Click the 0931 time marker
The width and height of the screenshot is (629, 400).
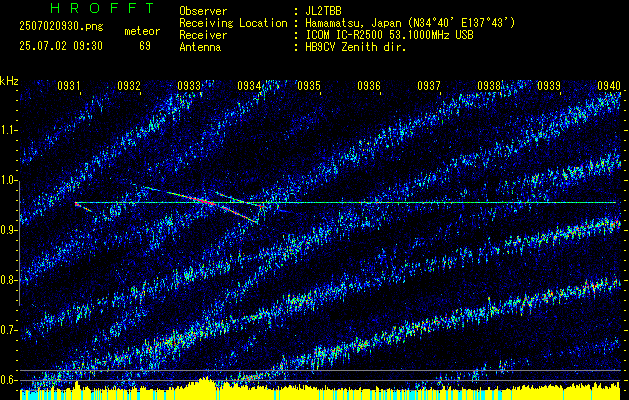point(69,85)
